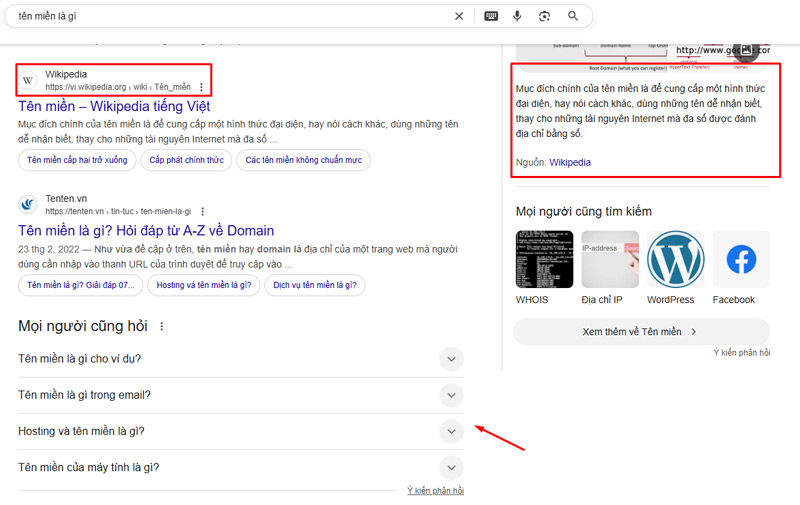Open Tên miền là gì? Hỏi đáp từ A-Z link
Screen dimensions: 800x505
pyautogui.click(x=146, y=231)
